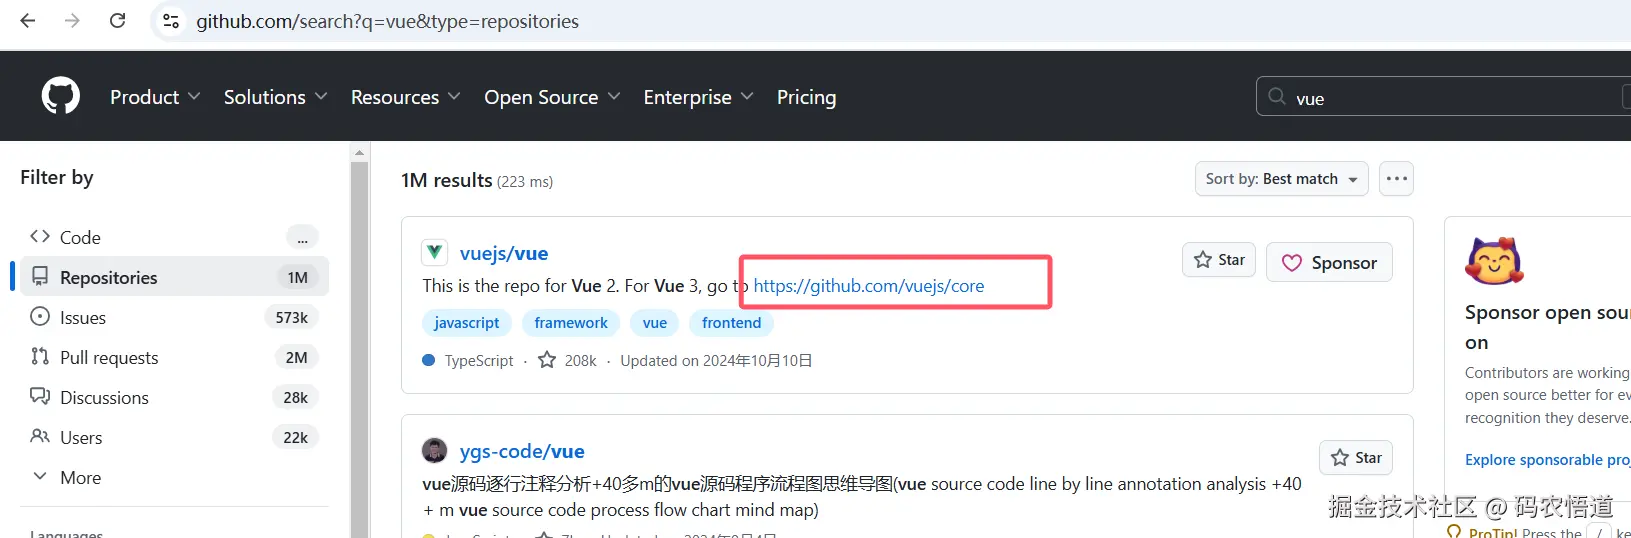Filter results by Issues
This screenshot has height=538, width=1631.
[x=174, y=317]
